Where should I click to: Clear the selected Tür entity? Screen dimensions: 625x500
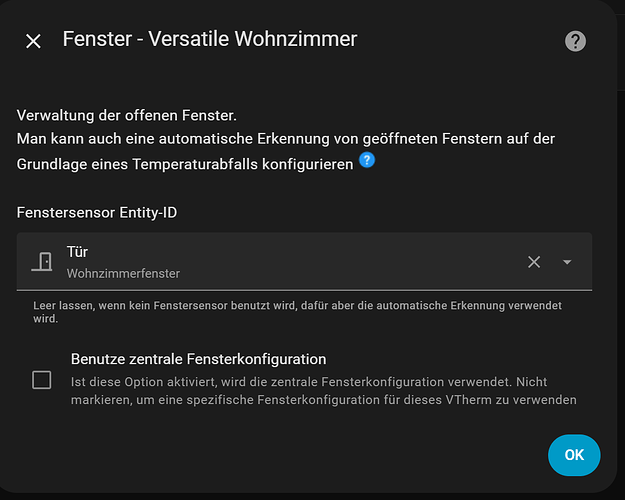pos(534,262)
